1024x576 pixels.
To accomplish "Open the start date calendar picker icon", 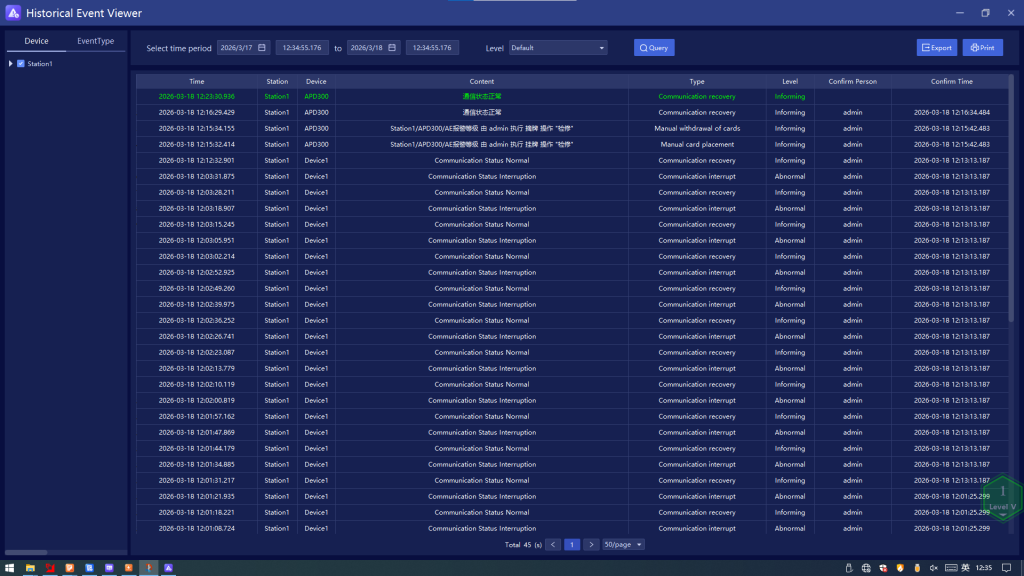I will coord(262,48).
